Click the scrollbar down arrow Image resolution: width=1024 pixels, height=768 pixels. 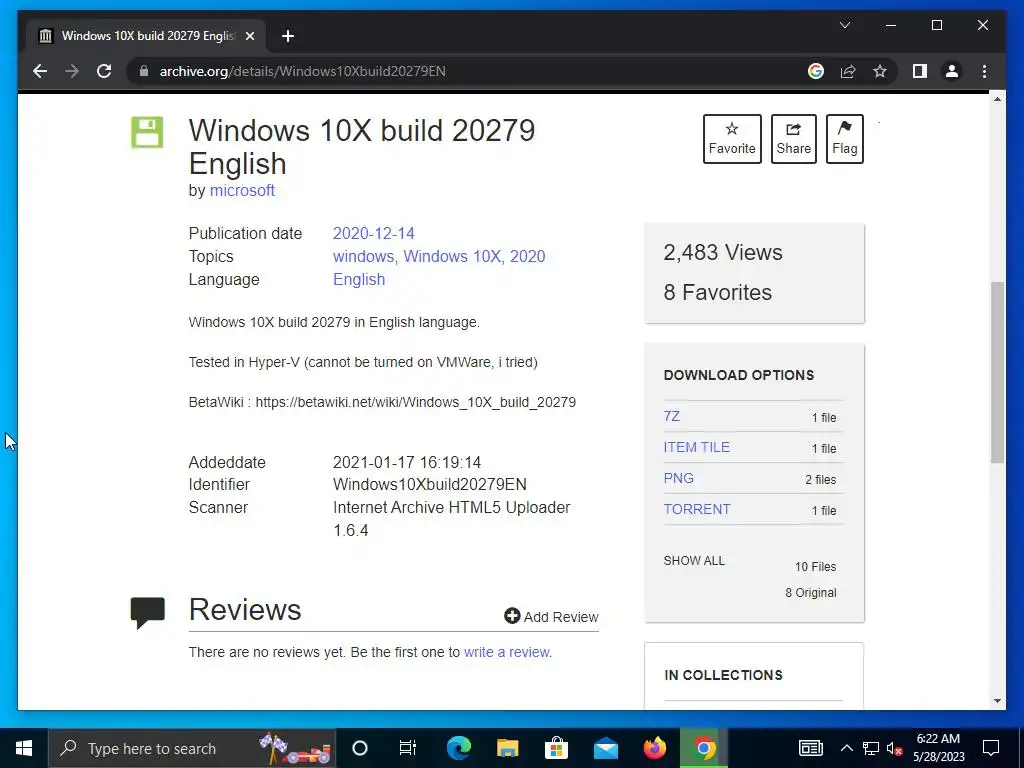[997, 701]
